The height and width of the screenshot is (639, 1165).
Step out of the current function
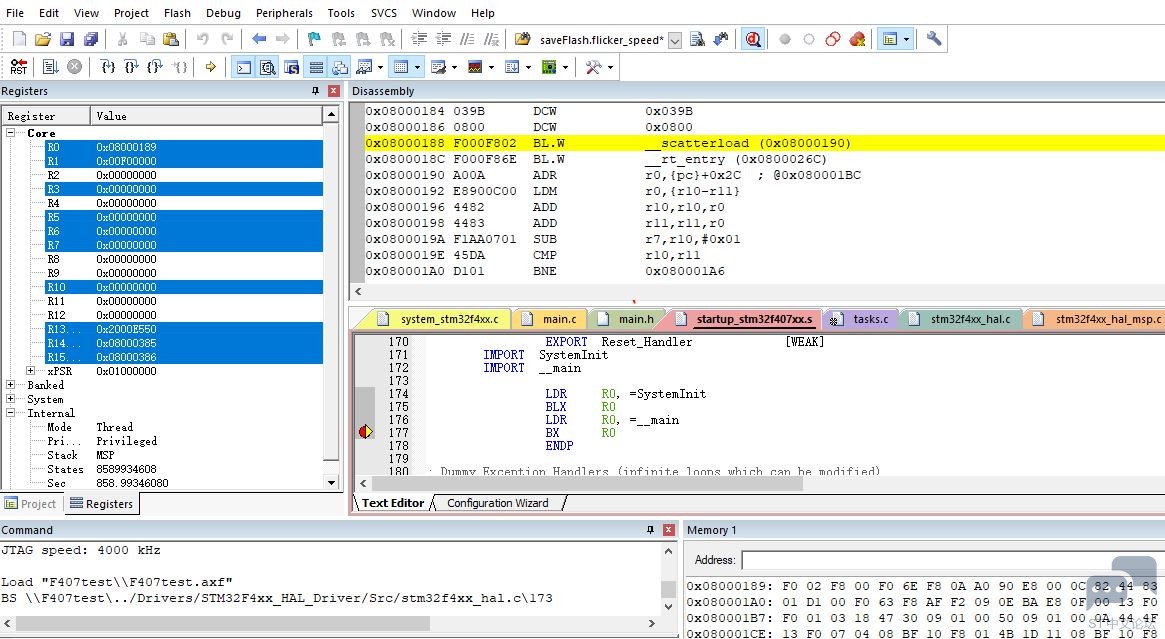pos(155,68)
